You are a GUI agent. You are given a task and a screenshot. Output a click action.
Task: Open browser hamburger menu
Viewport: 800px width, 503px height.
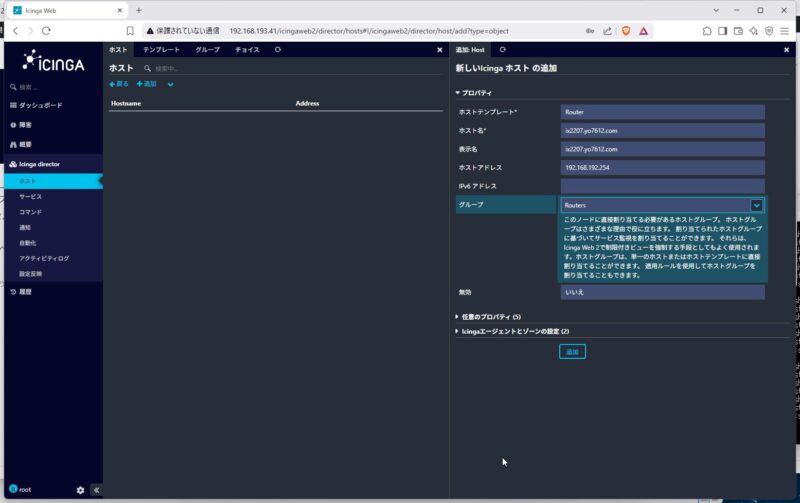(785, 31)
